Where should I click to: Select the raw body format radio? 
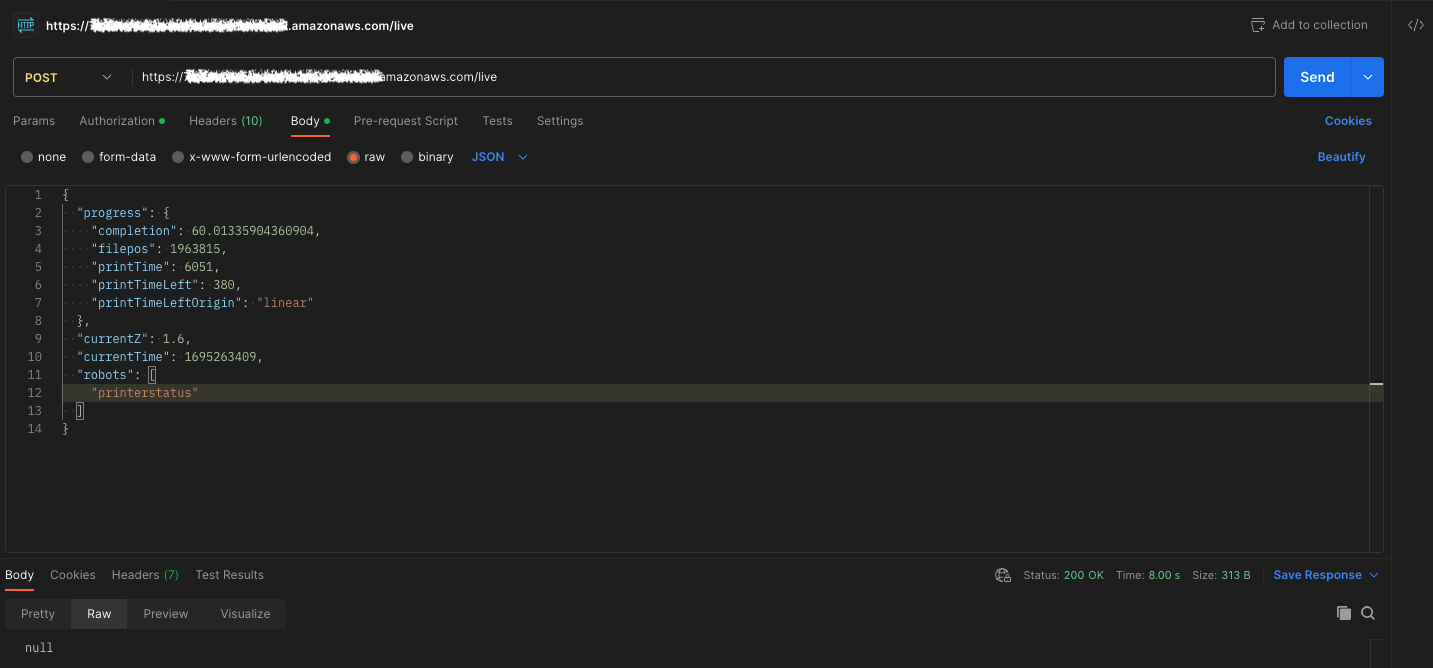[x=353, y=156]
